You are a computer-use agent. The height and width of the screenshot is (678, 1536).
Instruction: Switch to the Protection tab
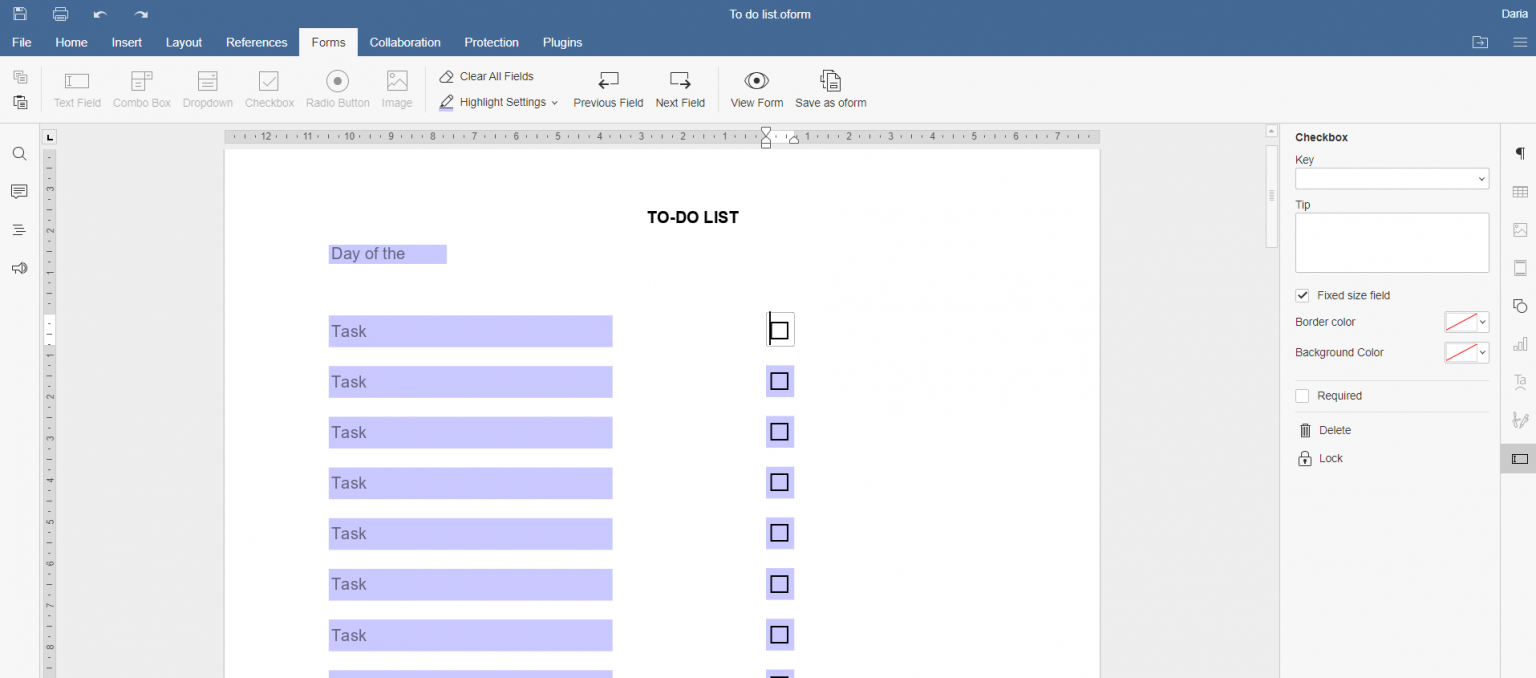click(x=491, y=42)
